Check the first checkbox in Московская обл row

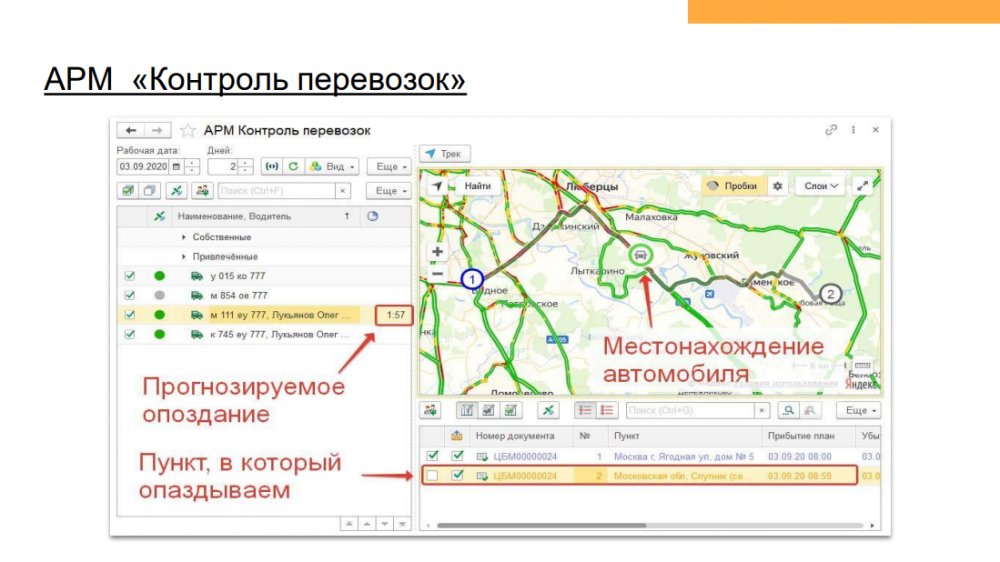[432, 476]
